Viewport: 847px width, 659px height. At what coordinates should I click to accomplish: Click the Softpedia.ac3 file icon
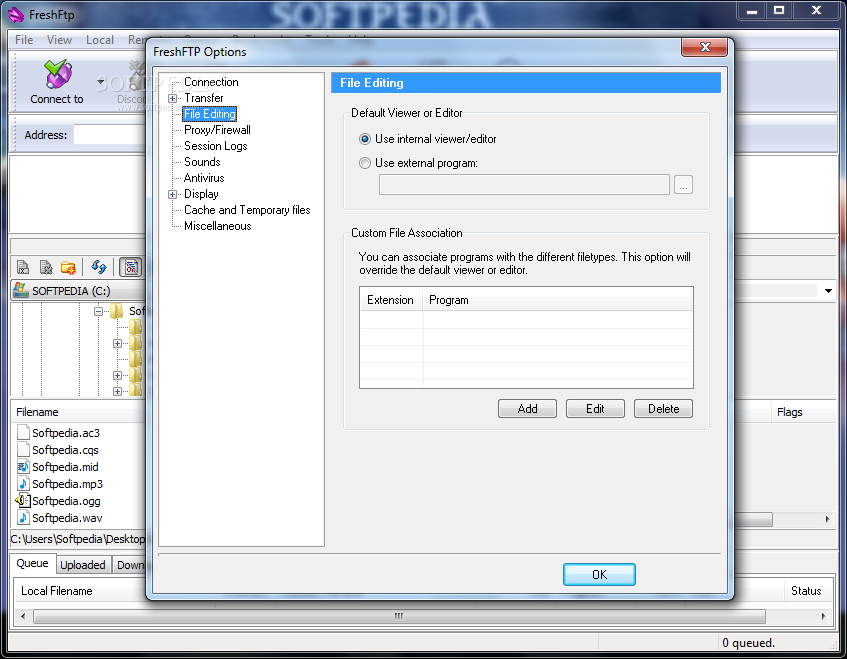pos(23,433)
